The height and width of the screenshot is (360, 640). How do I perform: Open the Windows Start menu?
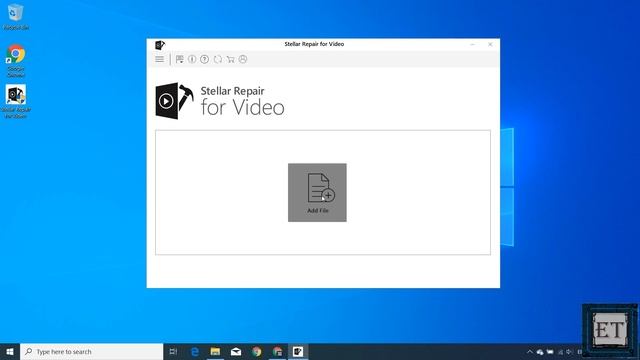click(10, 351)
